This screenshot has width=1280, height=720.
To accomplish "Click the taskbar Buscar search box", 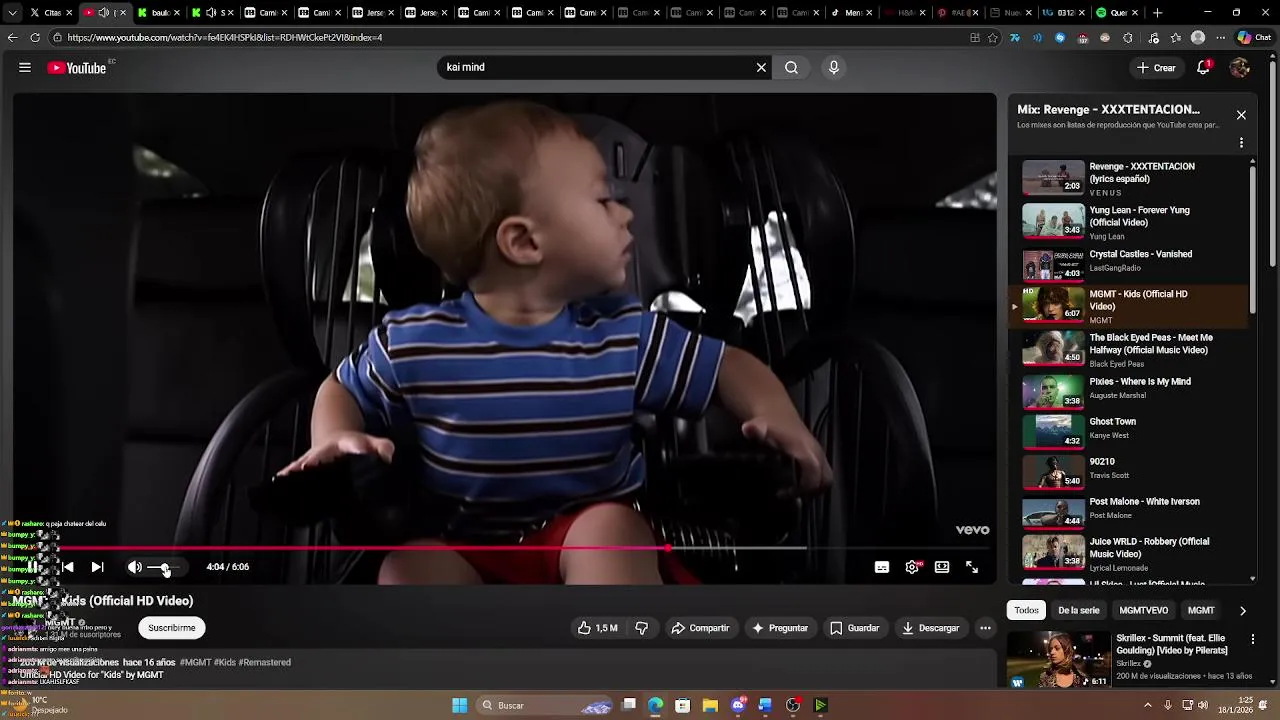I will [x=545, y=705].
